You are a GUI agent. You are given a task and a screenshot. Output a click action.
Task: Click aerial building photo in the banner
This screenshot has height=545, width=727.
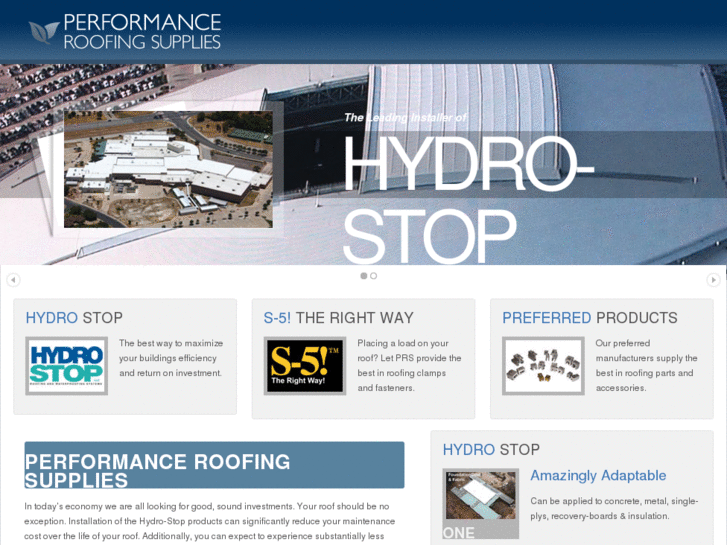pos(168,169)
